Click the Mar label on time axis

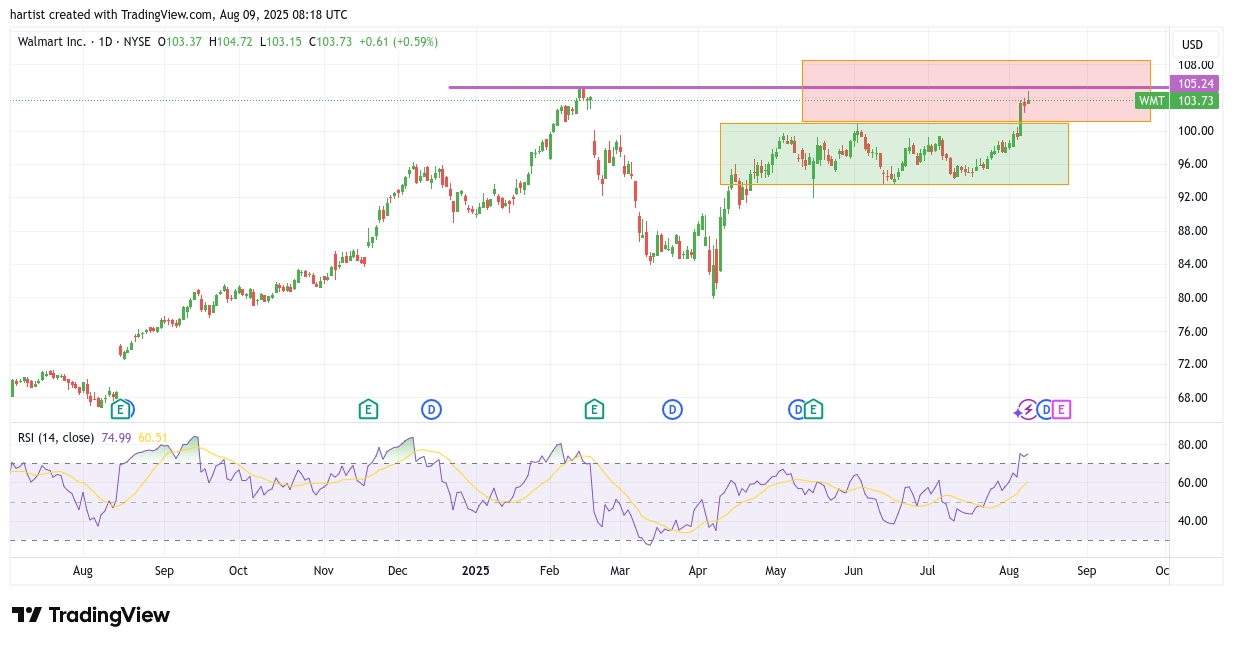[620, 571]
